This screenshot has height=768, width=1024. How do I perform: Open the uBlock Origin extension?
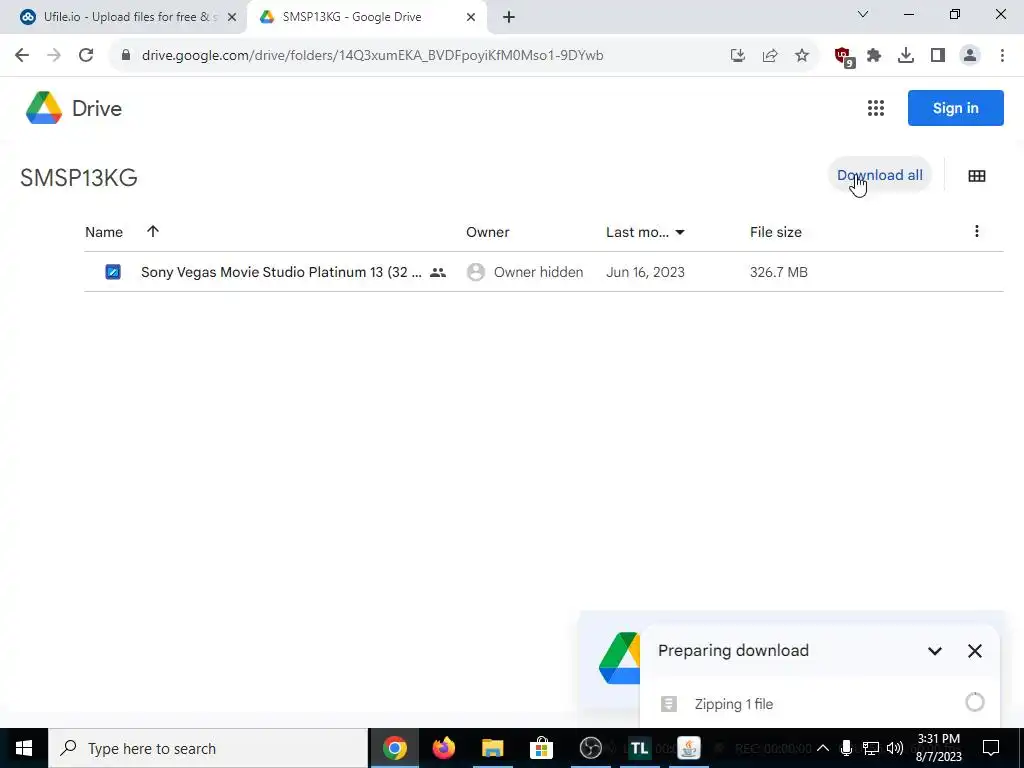click(844, 57)
